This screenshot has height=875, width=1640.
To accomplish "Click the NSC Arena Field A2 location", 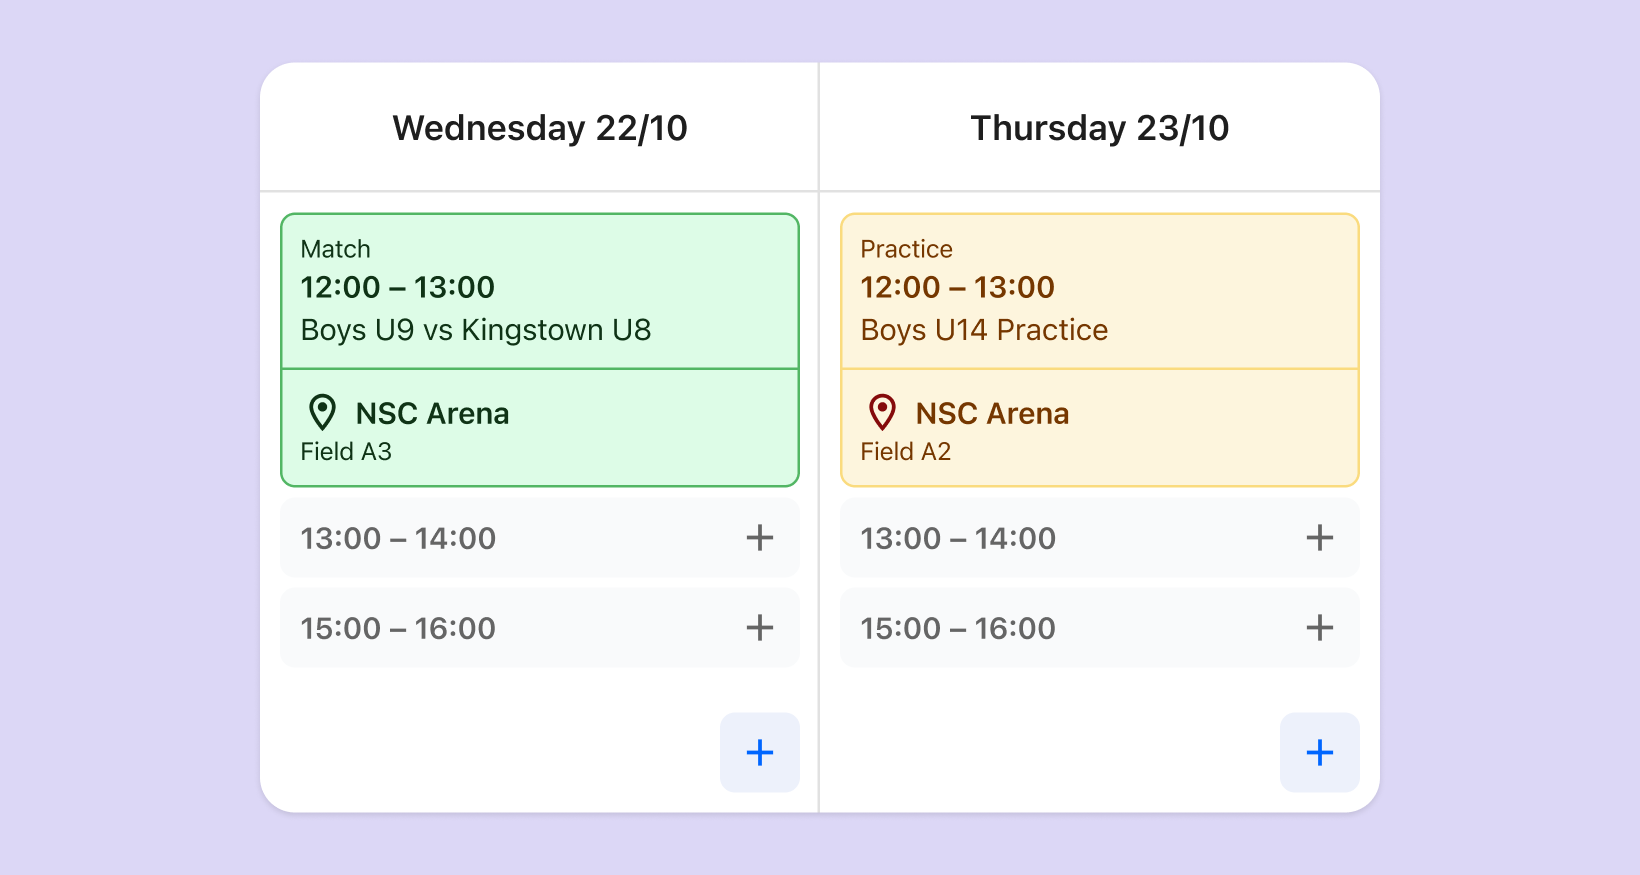I will [x=1100, y=428].
